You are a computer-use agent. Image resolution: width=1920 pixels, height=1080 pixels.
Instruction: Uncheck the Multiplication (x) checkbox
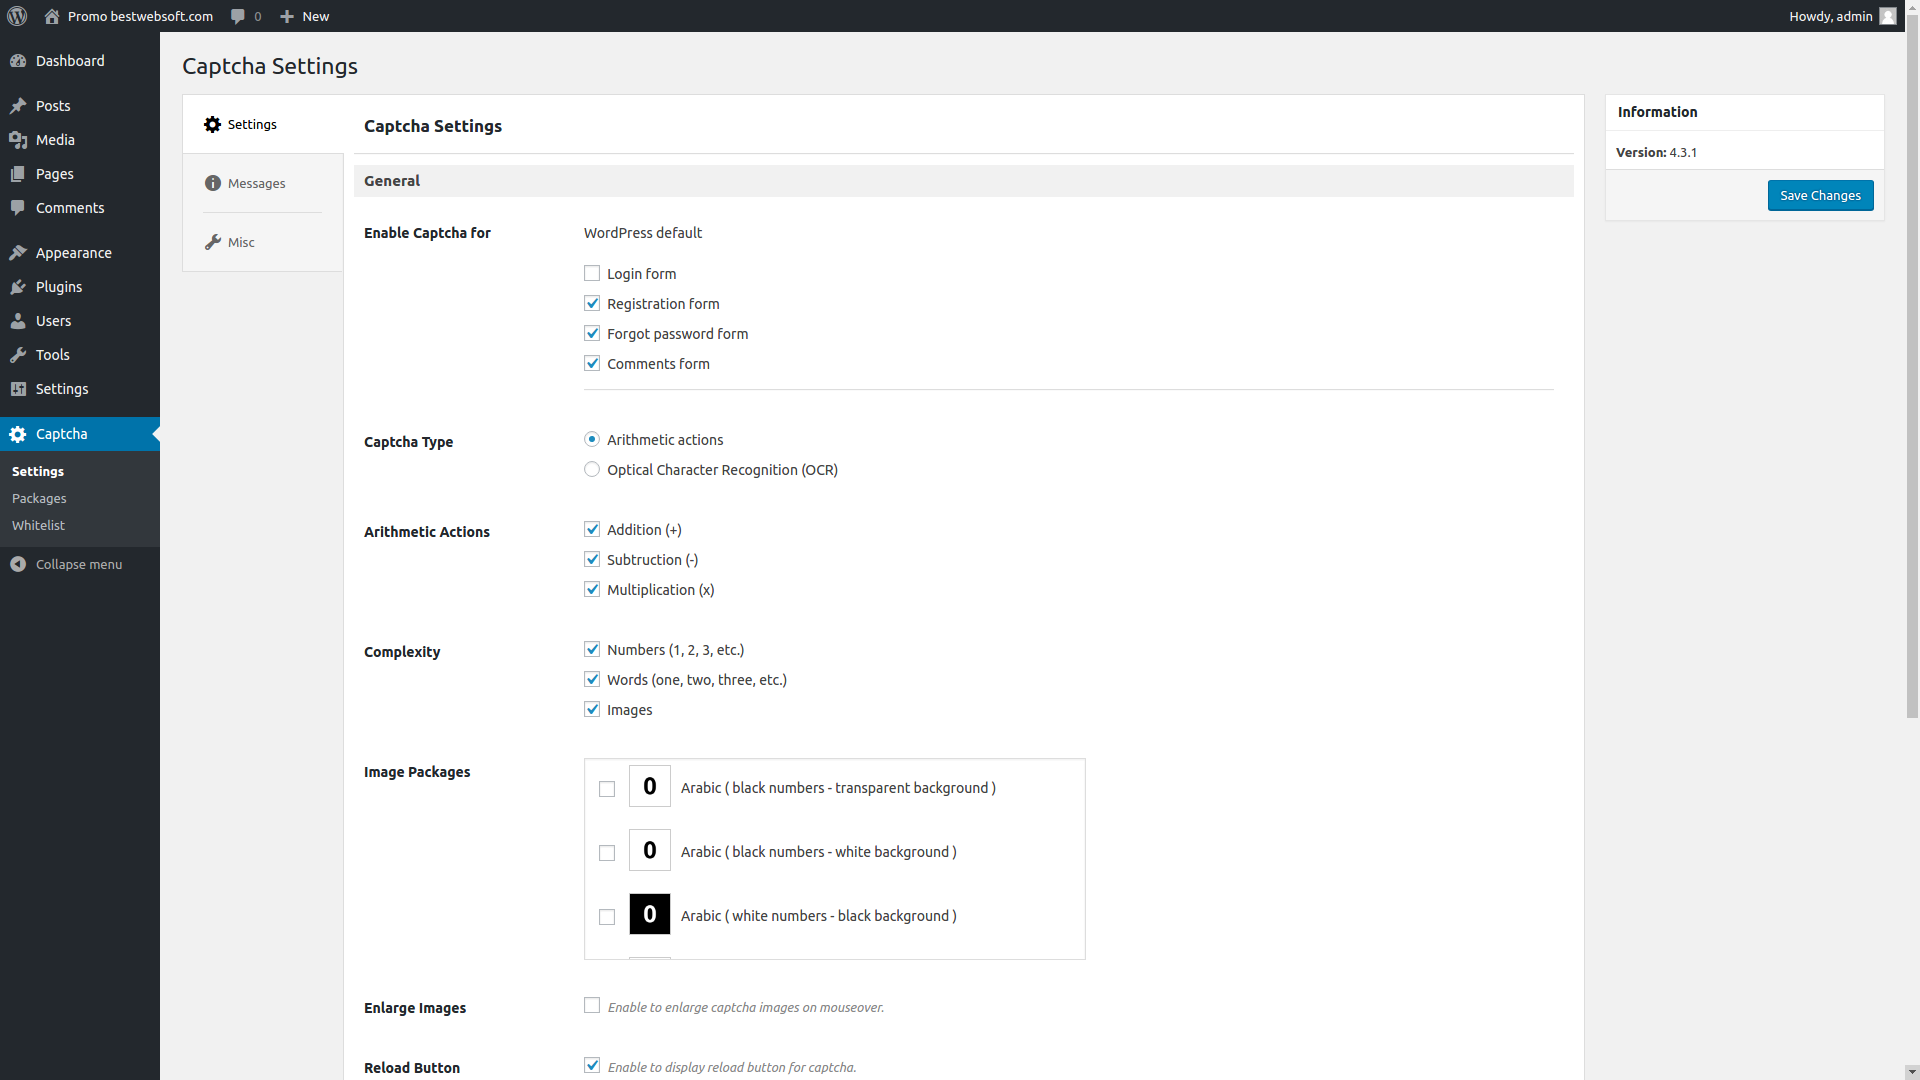[592, 590]
